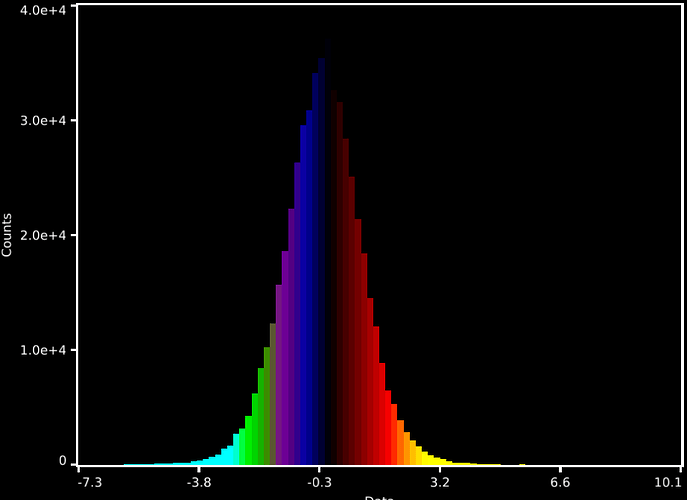Click the -0.3 x-axis tick label

pos(319,483)
